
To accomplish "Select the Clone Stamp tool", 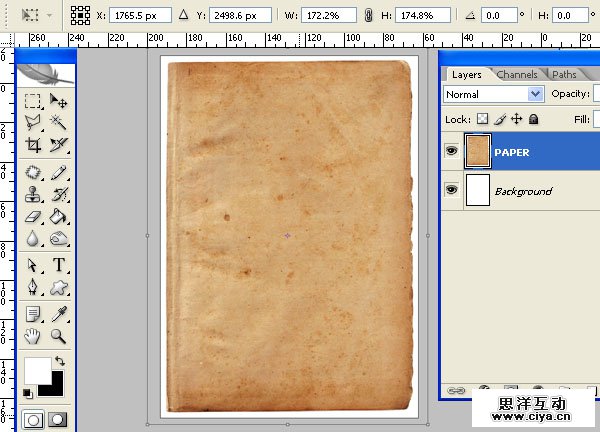I will [33, 194].
